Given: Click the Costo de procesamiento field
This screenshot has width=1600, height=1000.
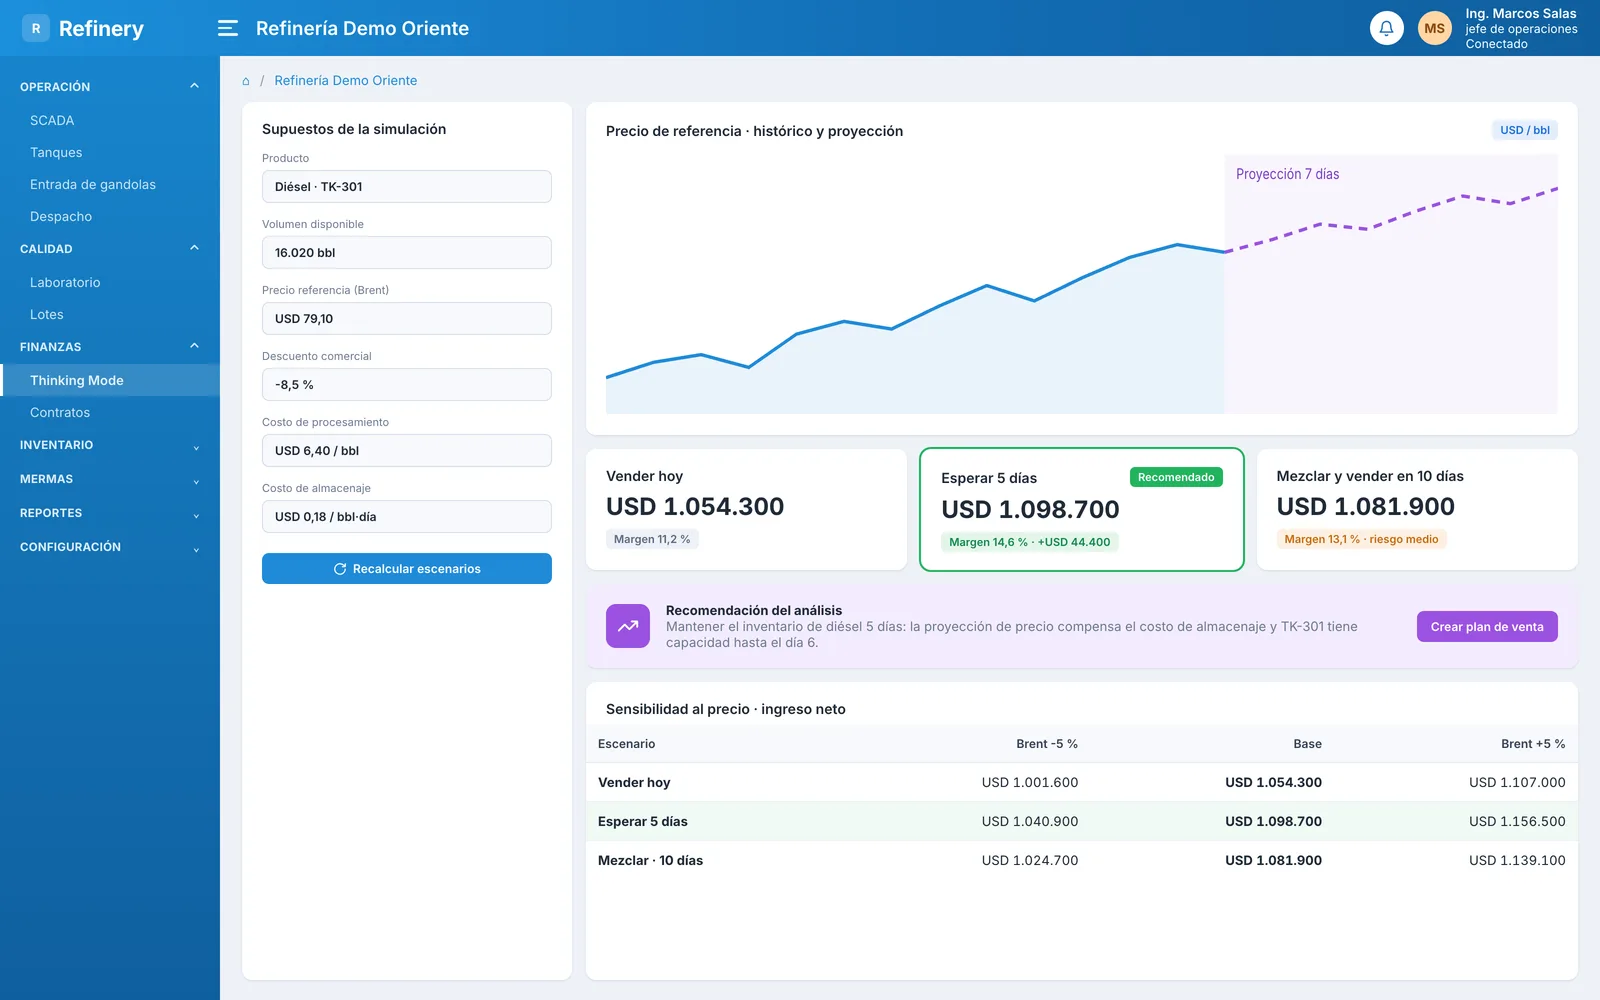Looking at the screenshot, I should (407, 451).
